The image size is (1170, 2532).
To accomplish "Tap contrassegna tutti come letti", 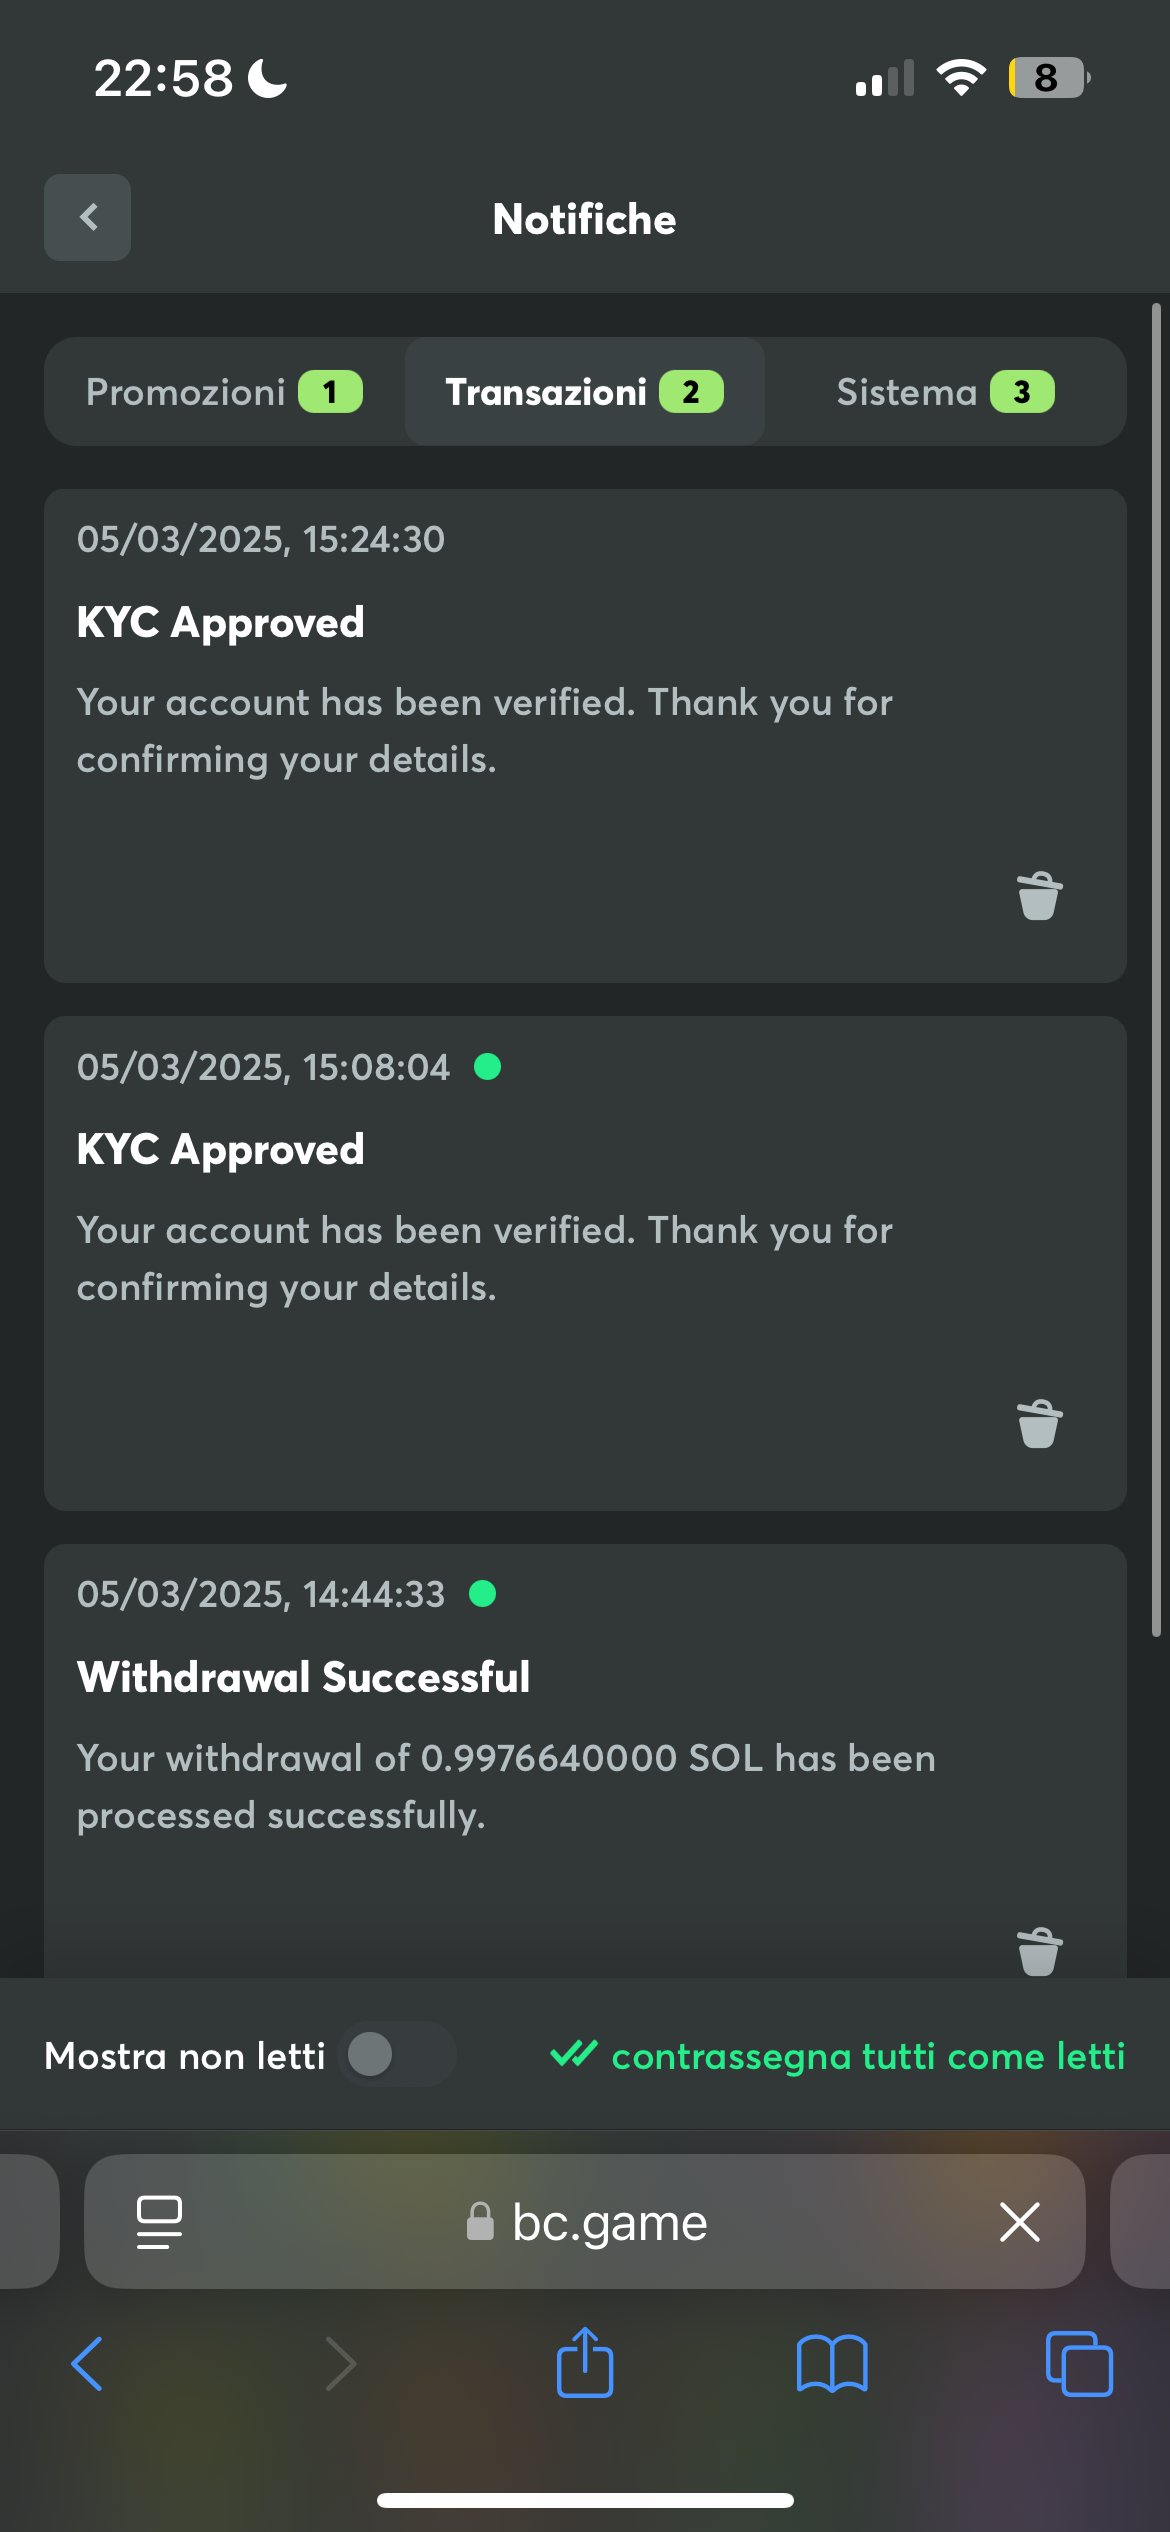I will click(838, 2056).
